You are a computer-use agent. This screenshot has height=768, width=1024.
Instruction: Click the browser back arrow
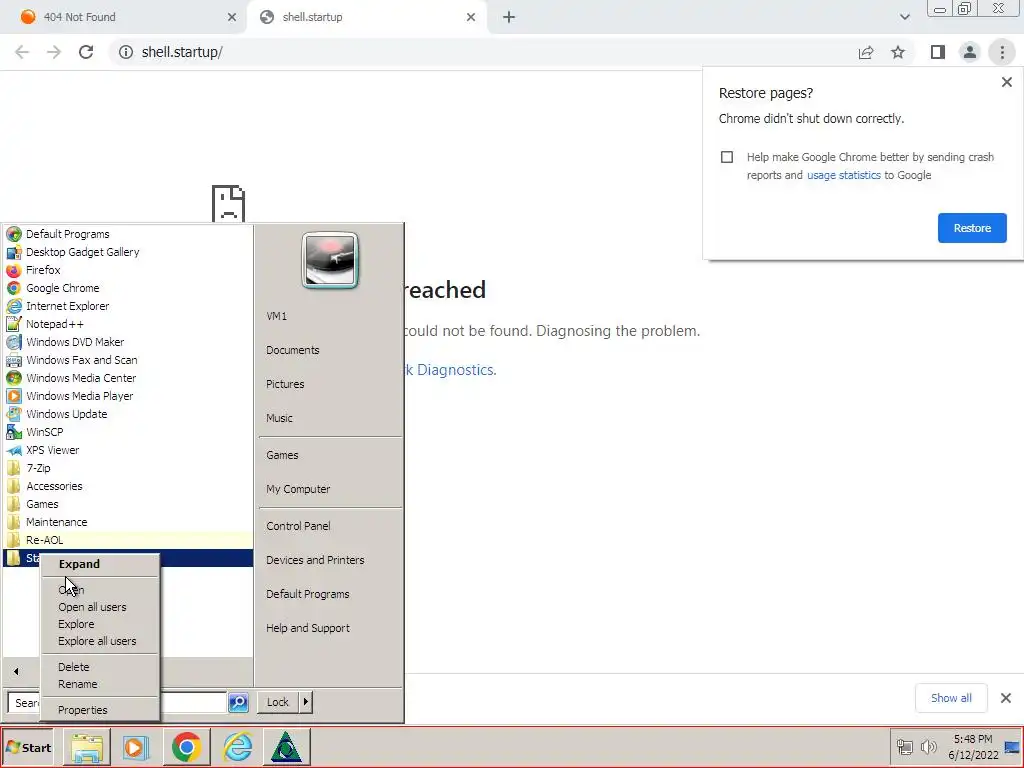22,52
